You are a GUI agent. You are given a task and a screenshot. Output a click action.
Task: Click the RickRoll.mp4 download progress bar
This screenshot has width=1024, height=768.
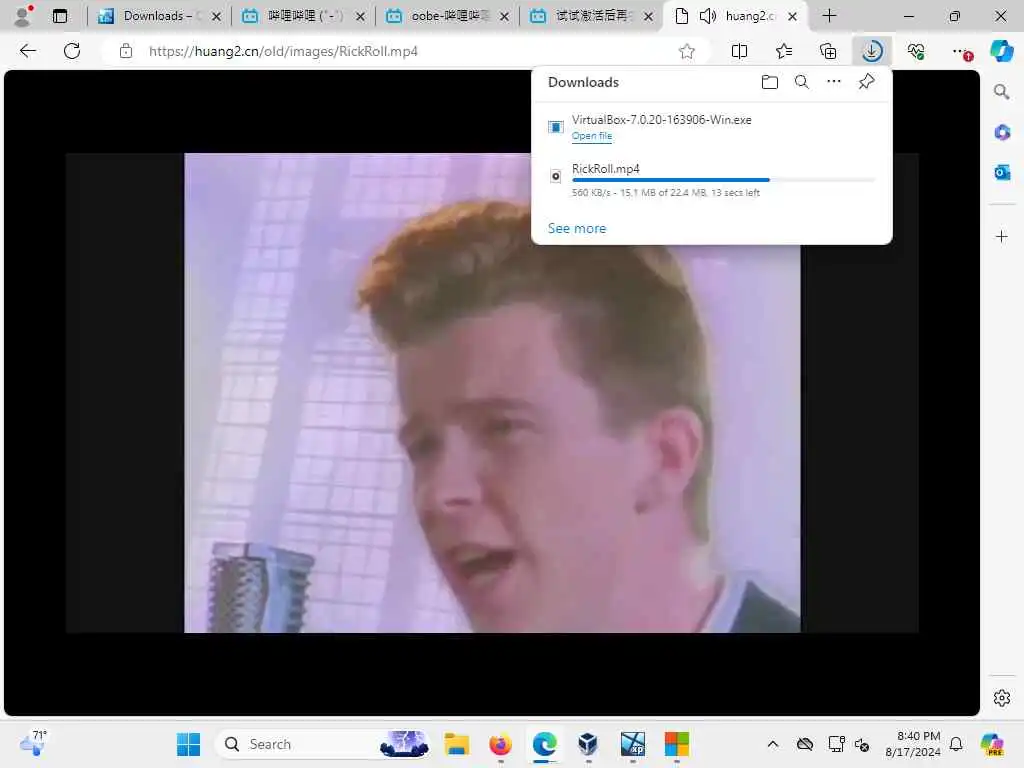(x=723, y=180)
